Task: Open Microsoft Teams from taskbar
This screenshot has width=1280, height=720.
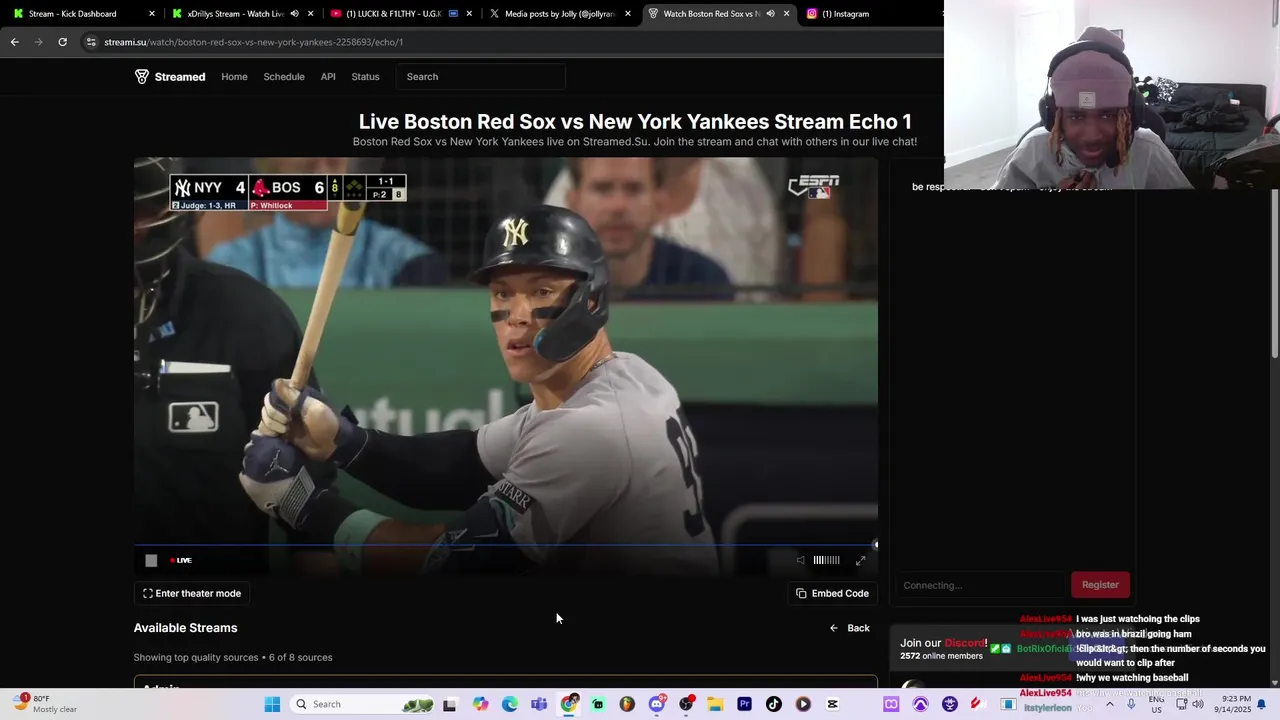Action: pyautogui.click(x=539, y=704)
